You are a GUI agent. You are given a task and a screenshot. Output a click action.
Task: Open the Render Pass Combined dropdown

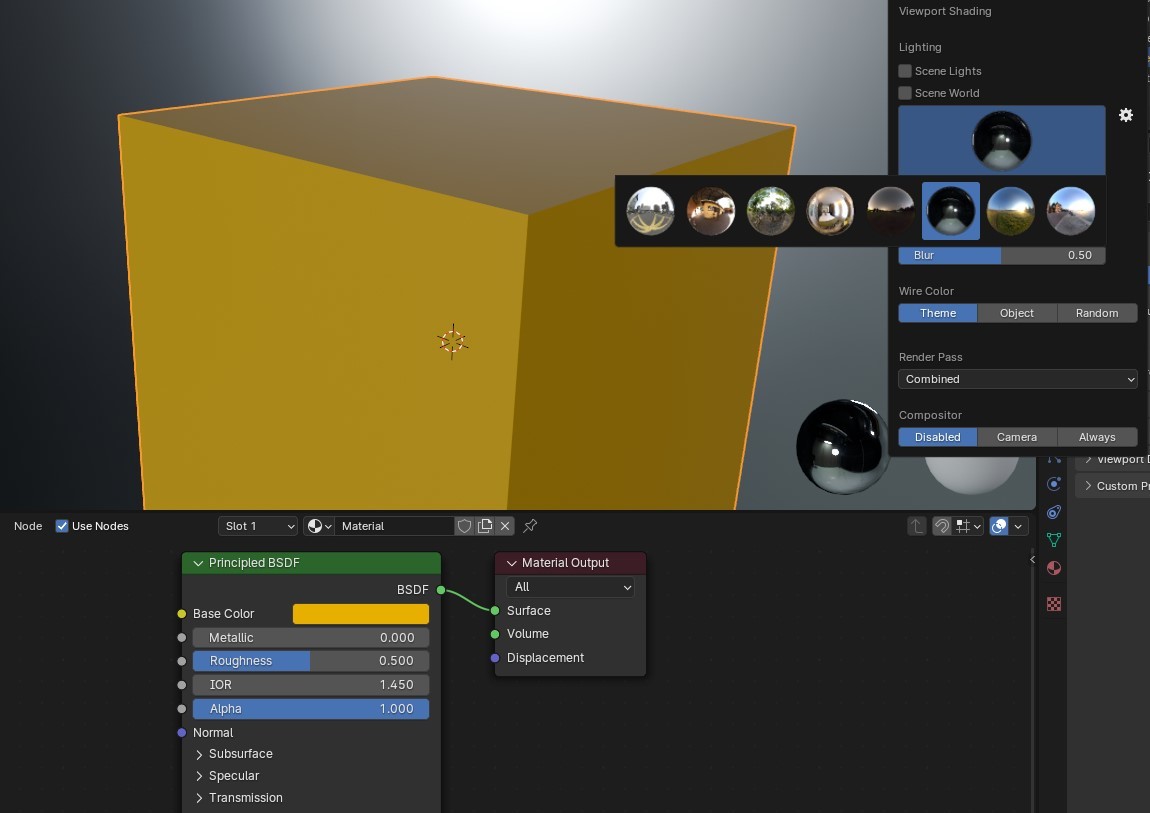[x=1018, y=379]
